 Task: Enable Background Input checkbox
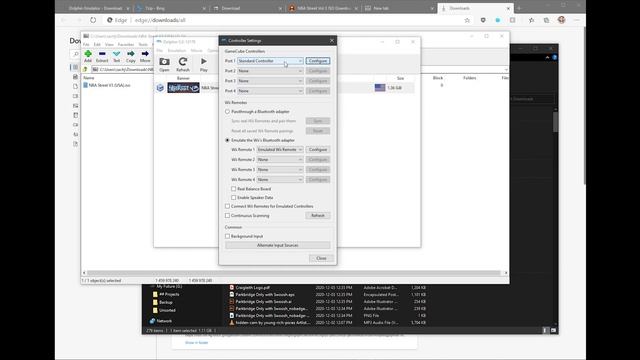click(x=227, y=236)
